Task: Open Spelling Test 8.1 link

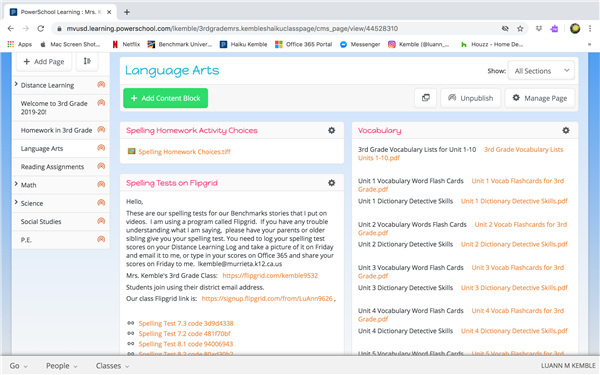Action: 186,344
